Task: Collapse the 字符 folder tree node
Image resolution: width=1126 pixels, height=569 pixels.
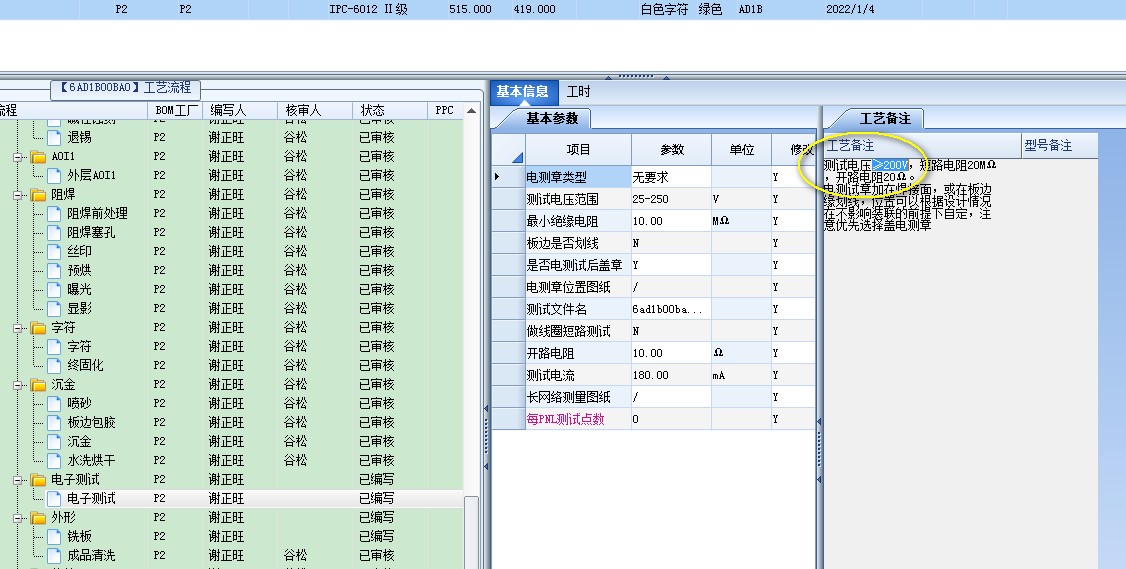Action: coord(19,328)
